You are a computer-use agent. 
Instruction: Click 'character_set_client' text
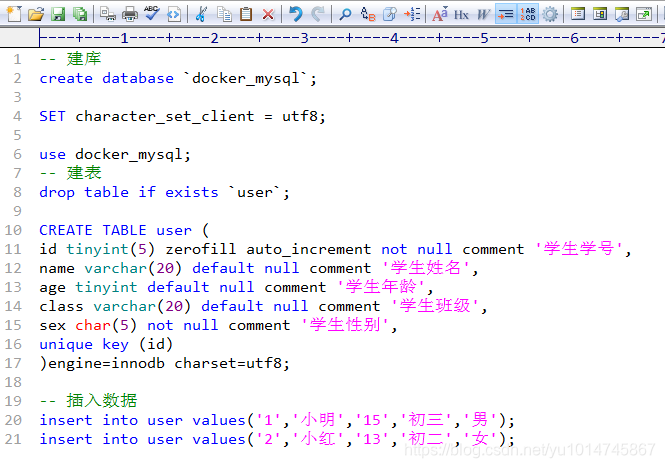[x=165, y=117]
